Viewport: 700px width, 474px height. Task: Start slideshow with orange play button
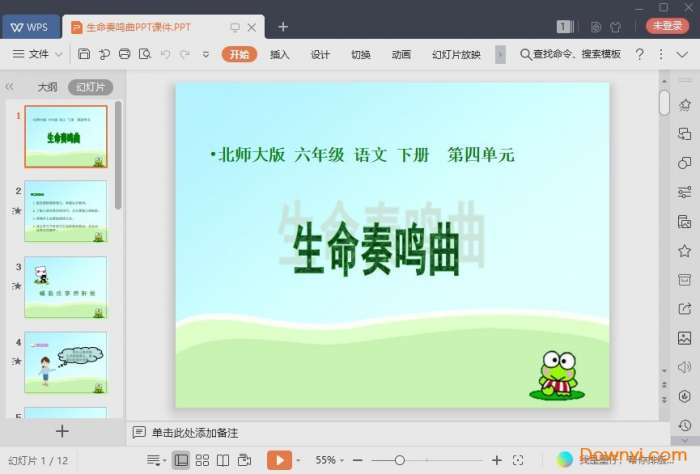(x=279, y=460)
